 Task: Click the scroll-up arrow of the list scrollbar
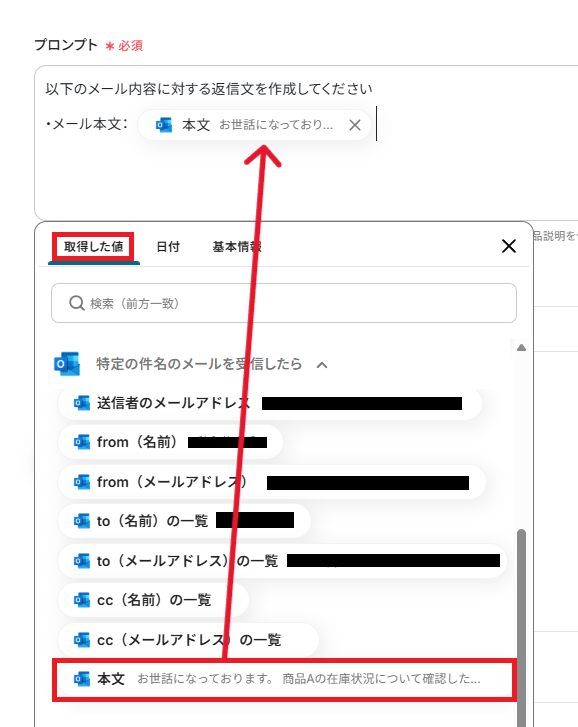pyautogui.click(x=521, y=347)
